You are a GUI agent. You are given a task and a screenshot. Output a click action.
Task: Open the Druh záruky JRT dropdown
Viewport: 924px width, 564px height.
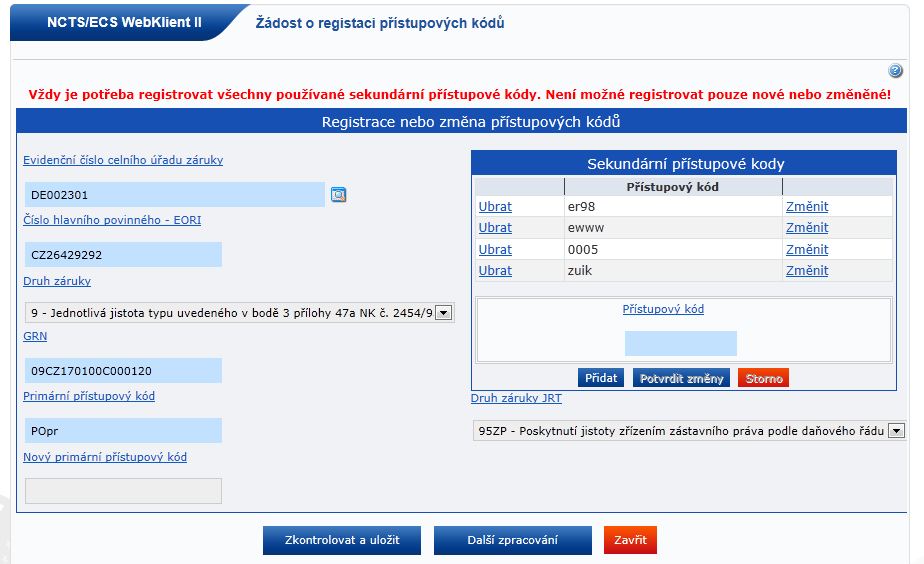[896, 431]
